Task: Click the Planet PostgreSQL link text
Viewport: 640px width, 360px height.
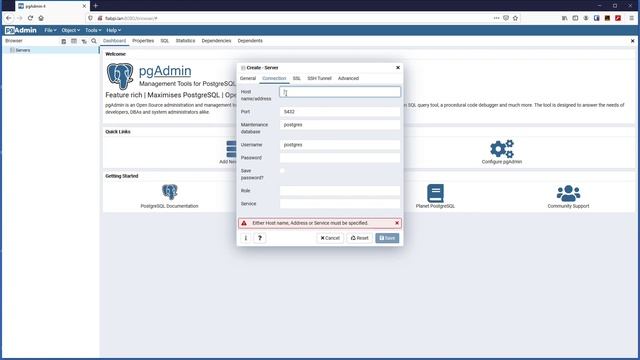Action: (x=435, y=206)
